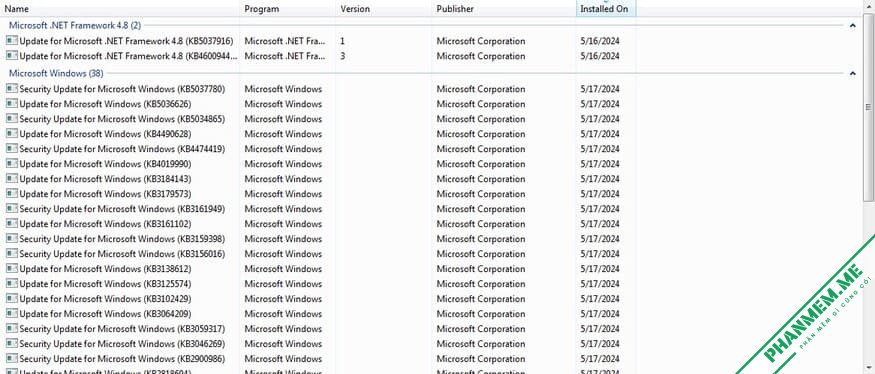Viewport: 875px width, 374px height.
Task: Click install date 5/17/2024 for KB3125574
Action: (600, 284)
